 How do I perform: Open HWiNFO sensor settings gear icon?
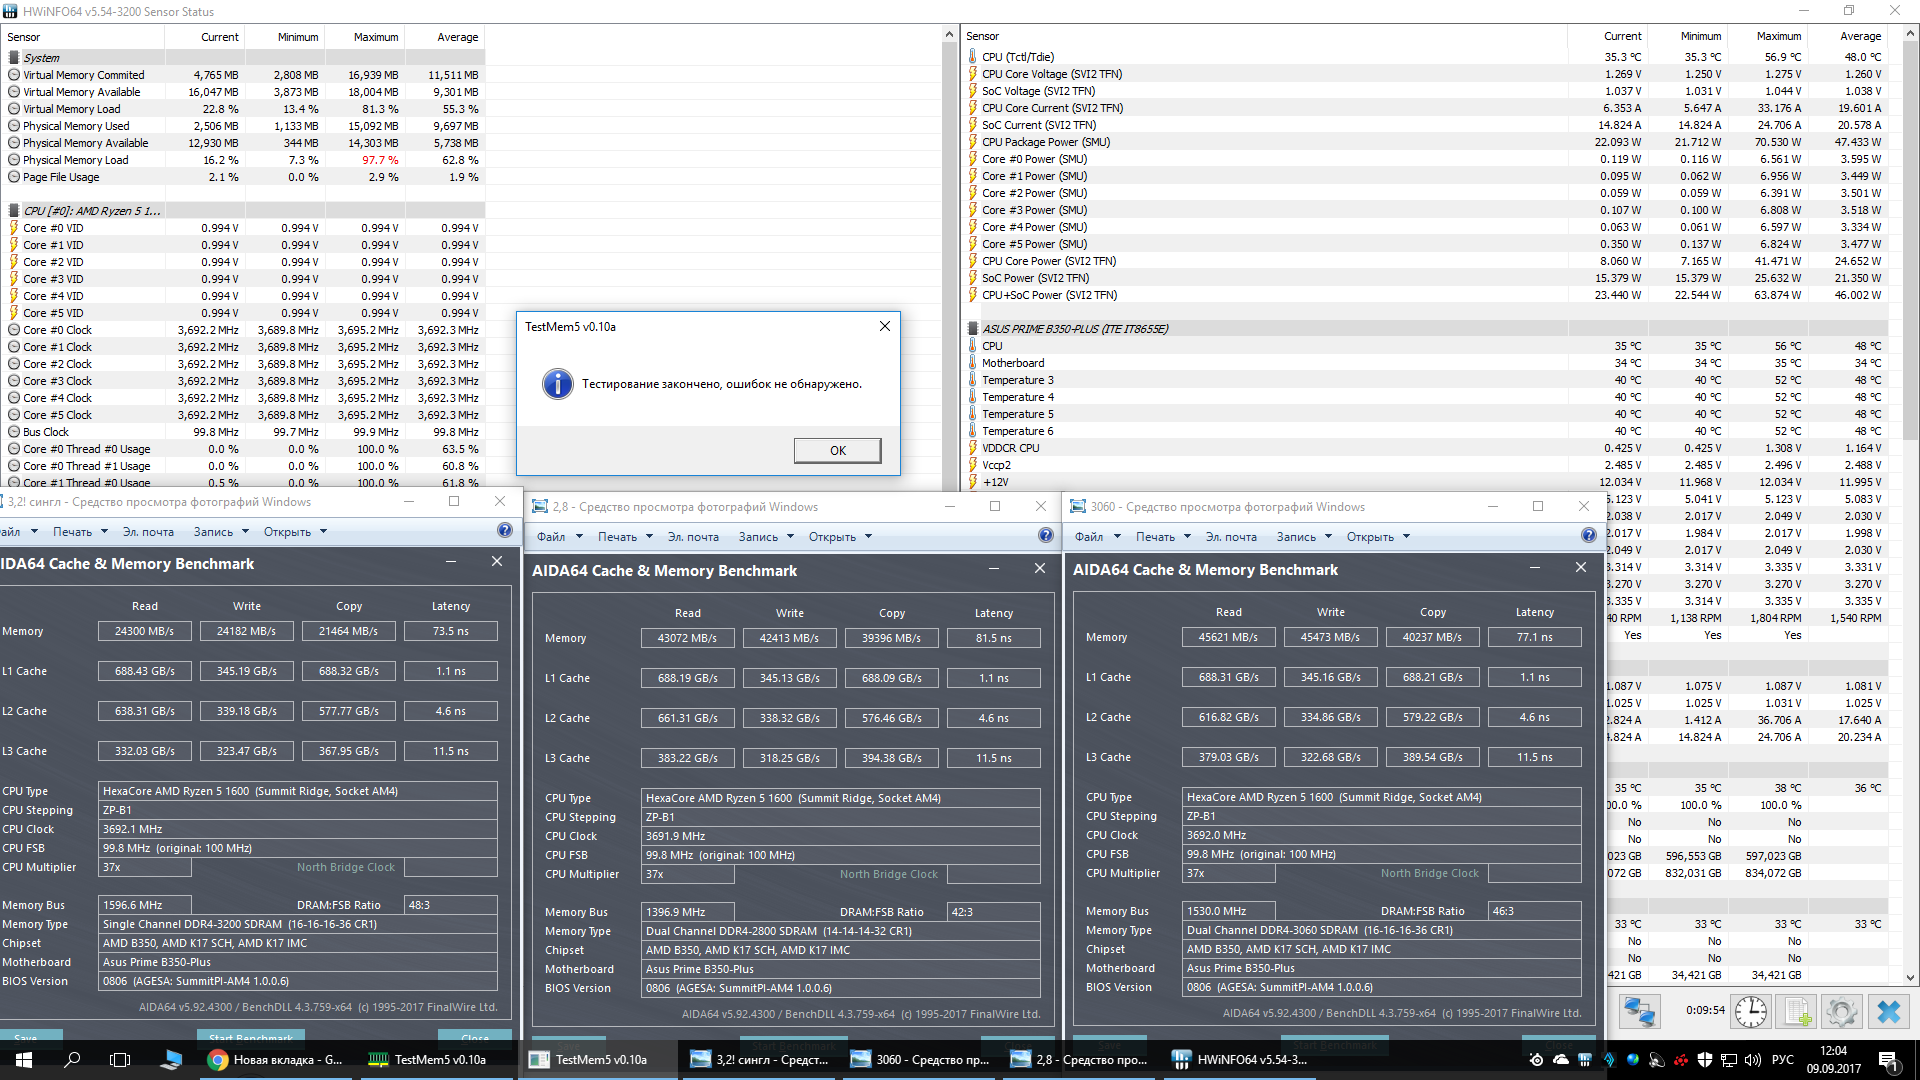pos(1841,1012)
